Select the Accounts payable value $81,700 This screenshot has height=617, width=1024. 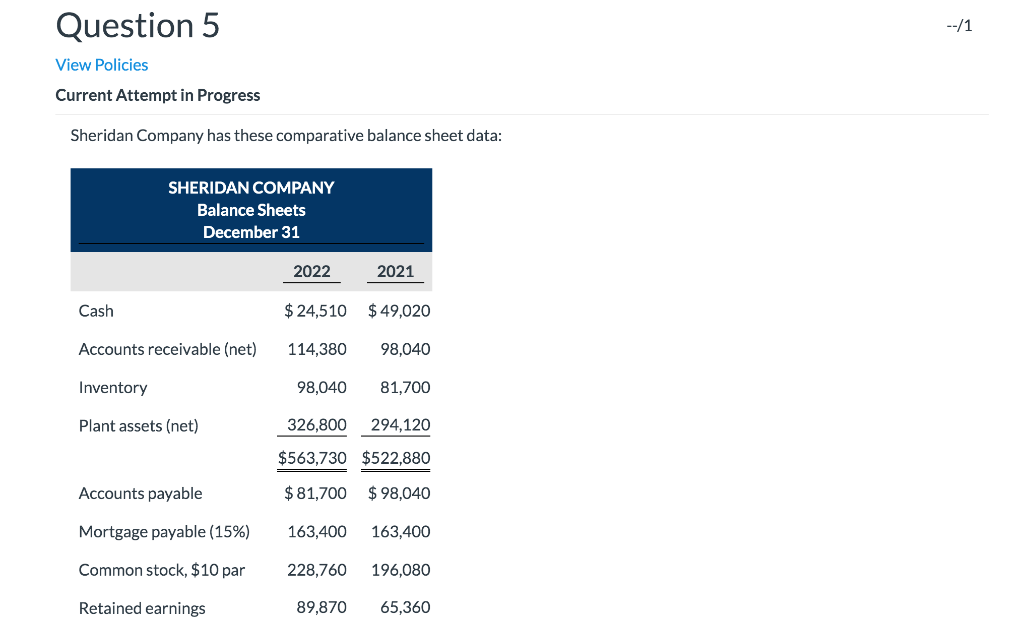point(316,493)
